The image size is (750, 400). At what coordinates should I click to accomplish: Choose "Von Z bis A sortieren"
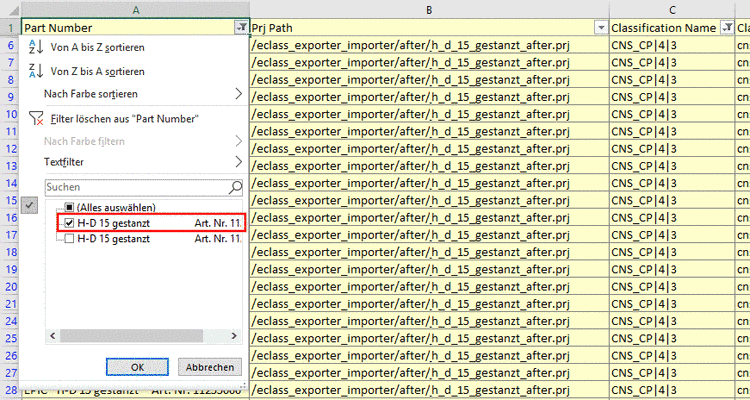tap(97, 71)
